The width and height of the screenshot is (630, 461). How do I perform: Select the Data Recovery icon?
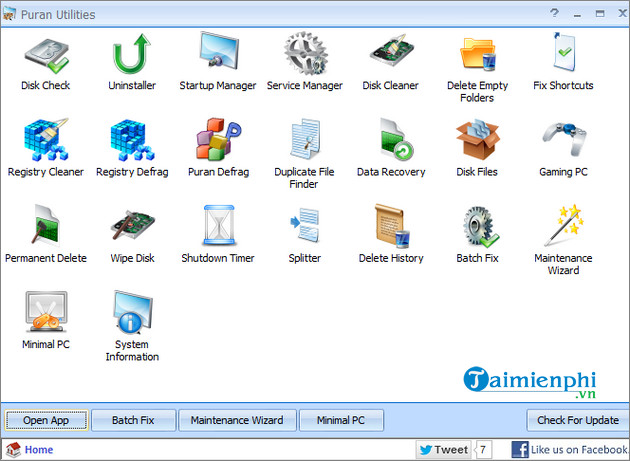(x=396, y=139)
